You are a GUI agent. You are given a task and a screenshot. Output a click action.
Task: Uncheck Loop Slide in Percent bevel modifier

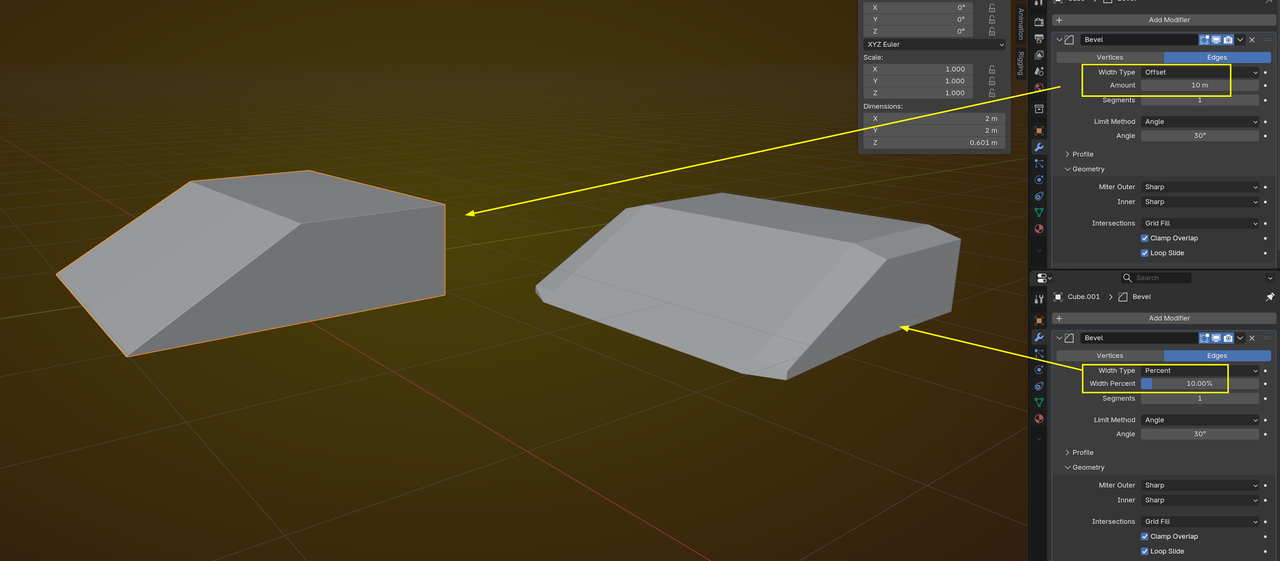tap(1144, 551)
